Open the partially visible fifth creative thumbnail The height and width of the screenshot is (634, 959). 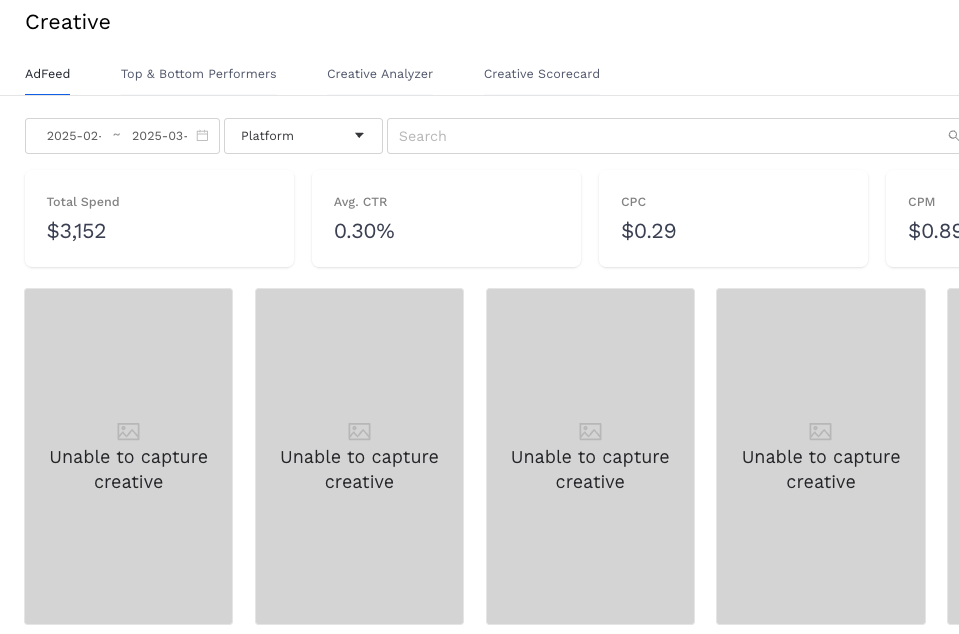(x=953, y=456)
